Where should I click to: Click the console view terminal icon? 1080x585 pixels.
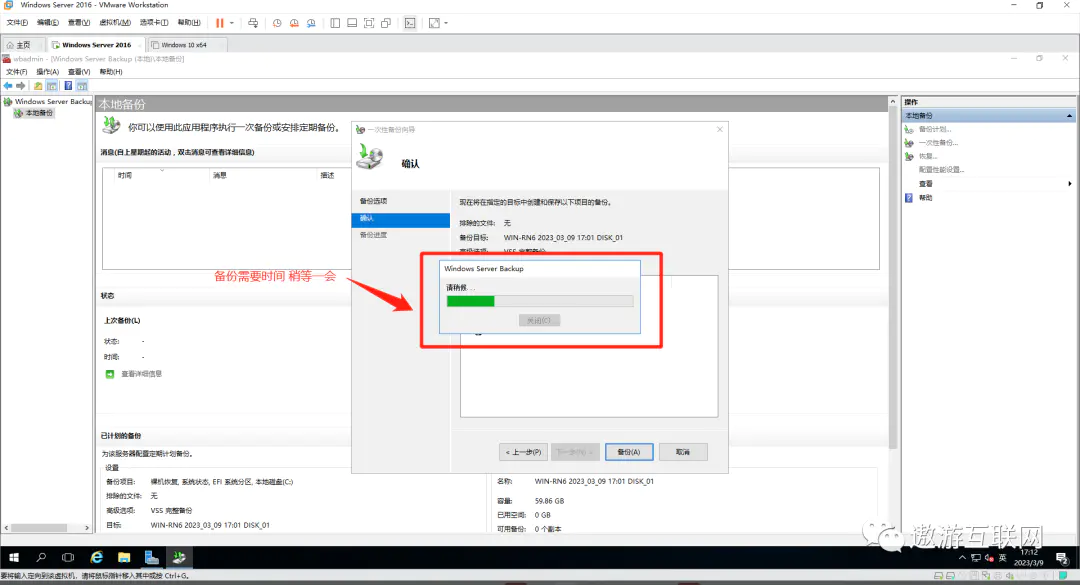(x=410, y=23)
